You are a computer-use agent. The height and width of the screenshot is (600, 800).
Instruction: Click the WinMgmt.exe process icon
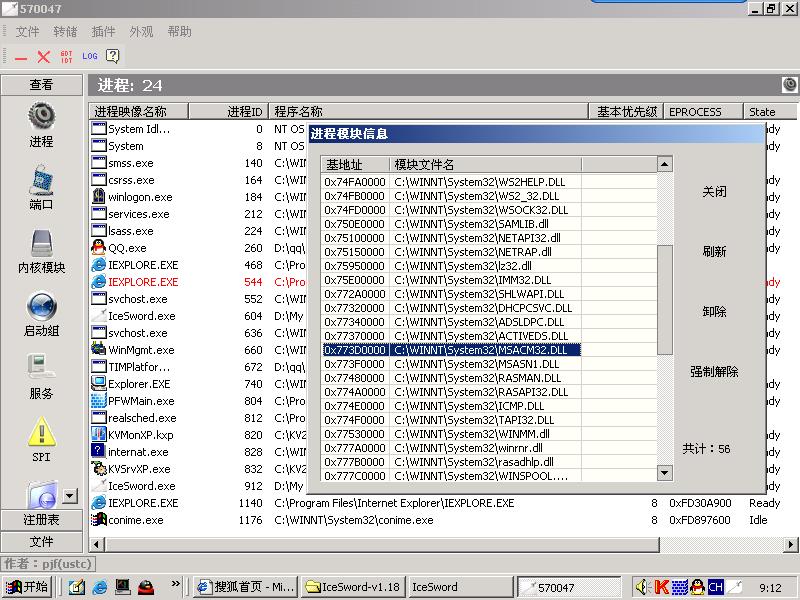98,350
